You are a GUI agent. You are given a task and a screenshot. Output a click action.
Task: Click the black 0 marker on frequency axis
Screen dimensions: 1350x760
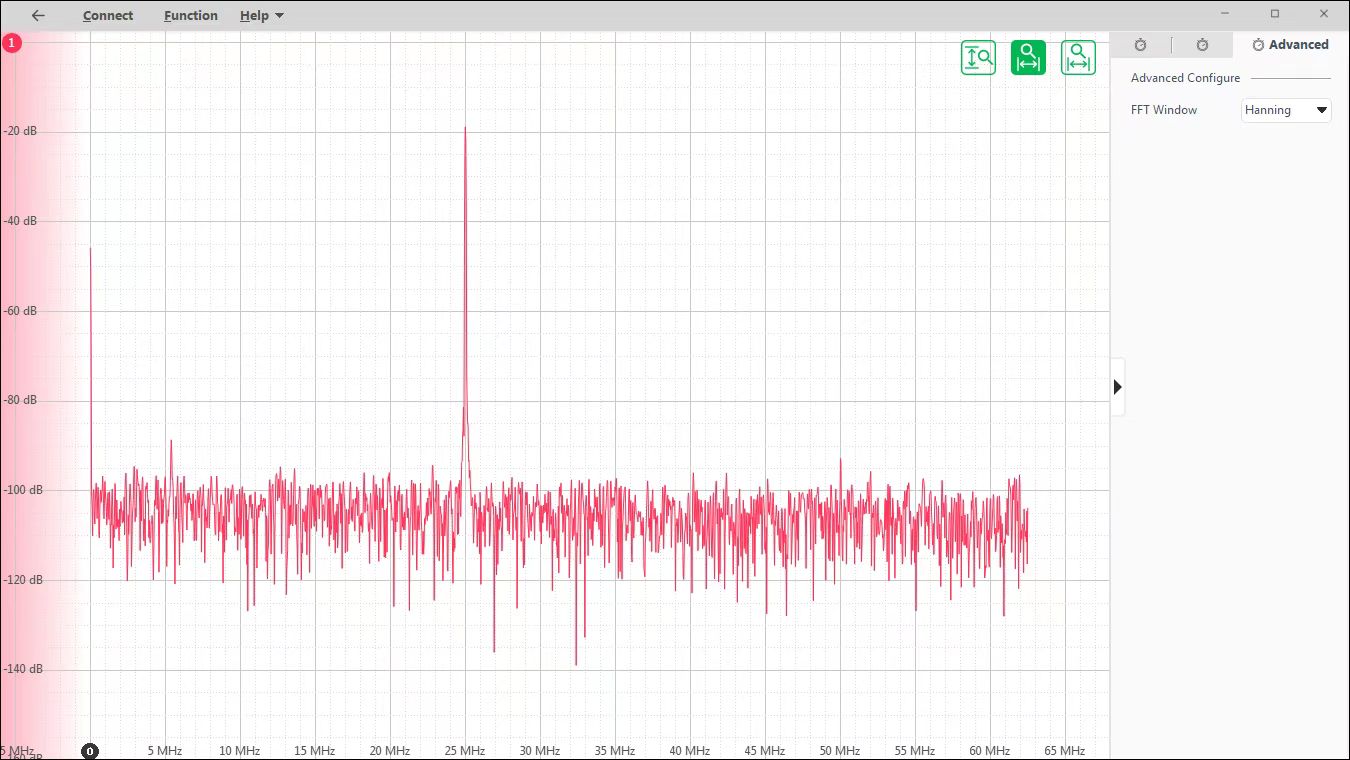90,751
